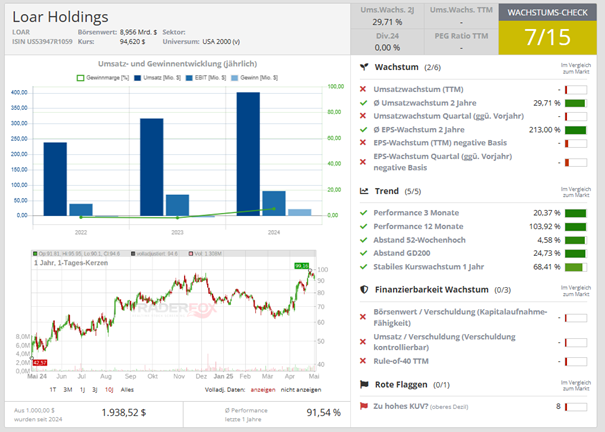Click the 2024 Umsatz dark blue bar
The image size is (605, 432).
click(248, 154)
